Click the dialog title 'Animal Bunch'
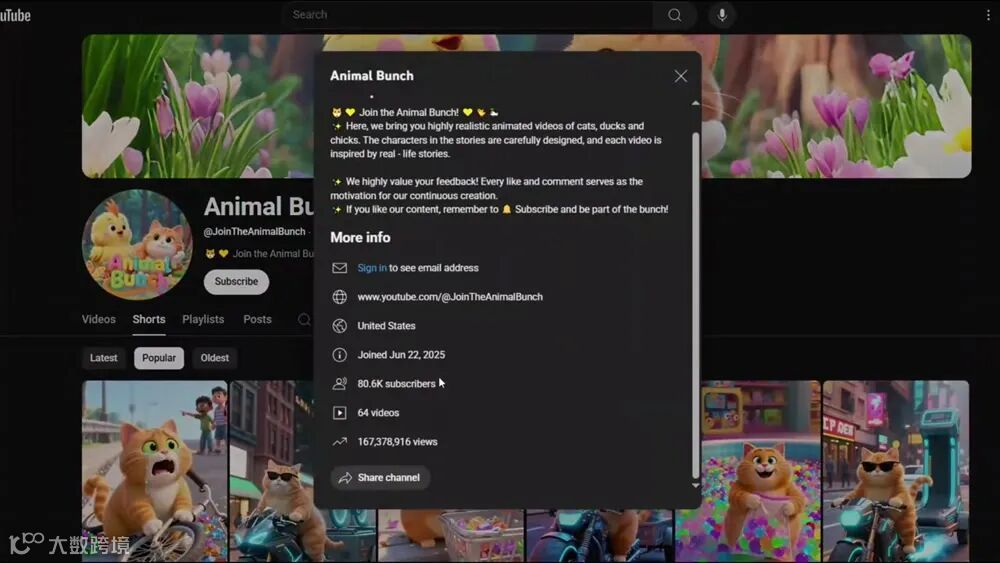The width and height of the screenshot is (1000, 563). point(372,76)
